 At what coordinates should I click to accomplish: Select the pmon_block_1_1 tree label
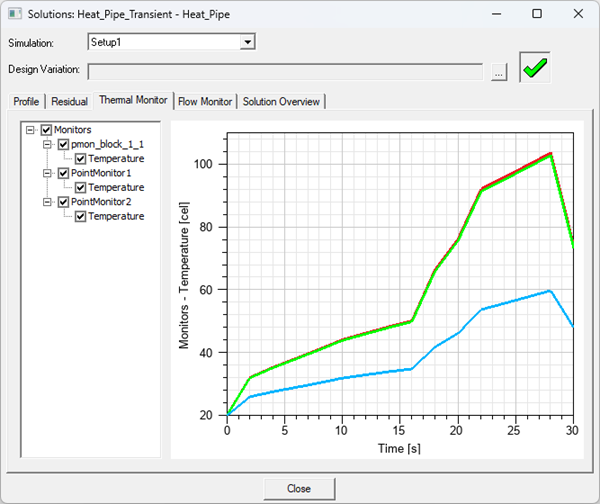(x=107, y=144)
